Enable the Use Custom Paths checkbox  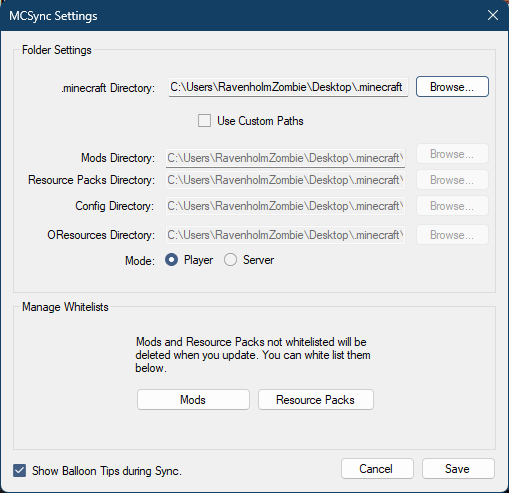pos(204,121)
